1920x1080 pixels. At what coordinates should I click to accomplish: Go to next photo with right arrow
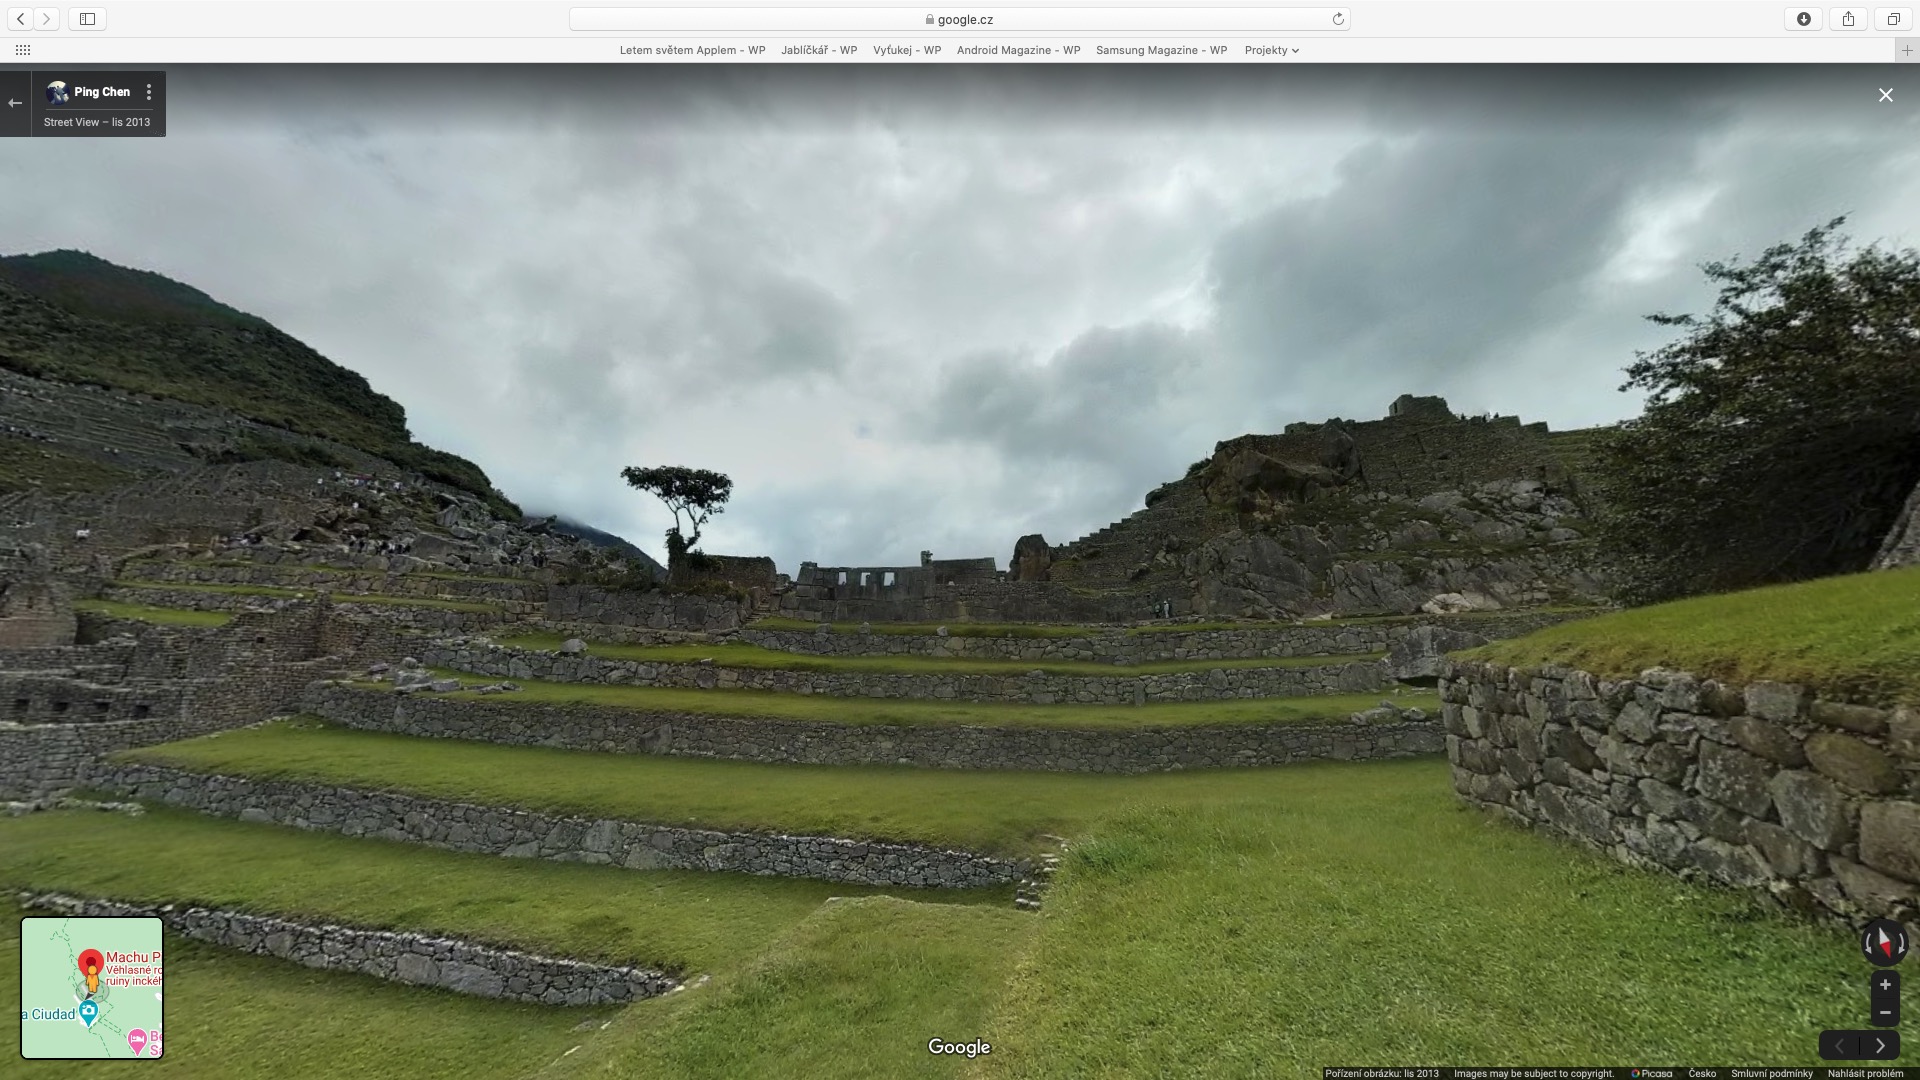1880,1046
